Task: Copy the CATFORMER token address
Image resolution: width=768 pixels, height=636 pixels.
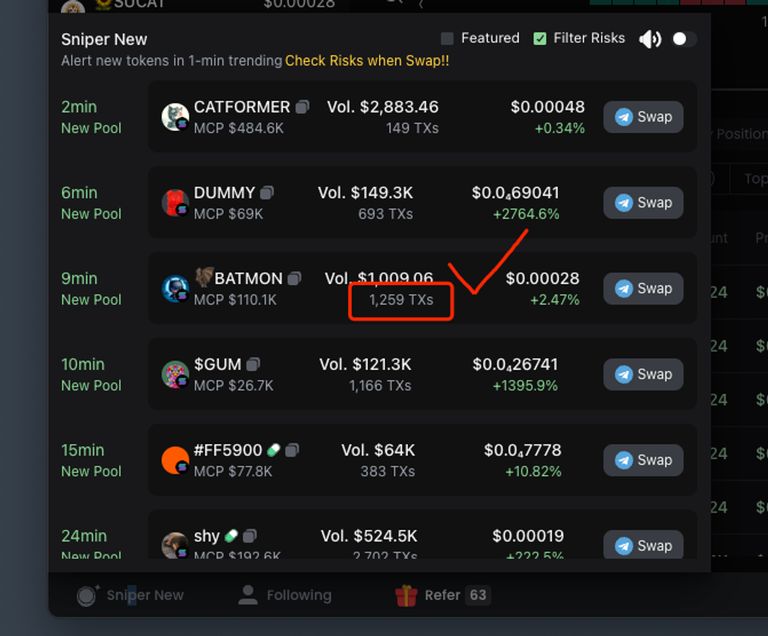Action: click(x=302, y=107)
